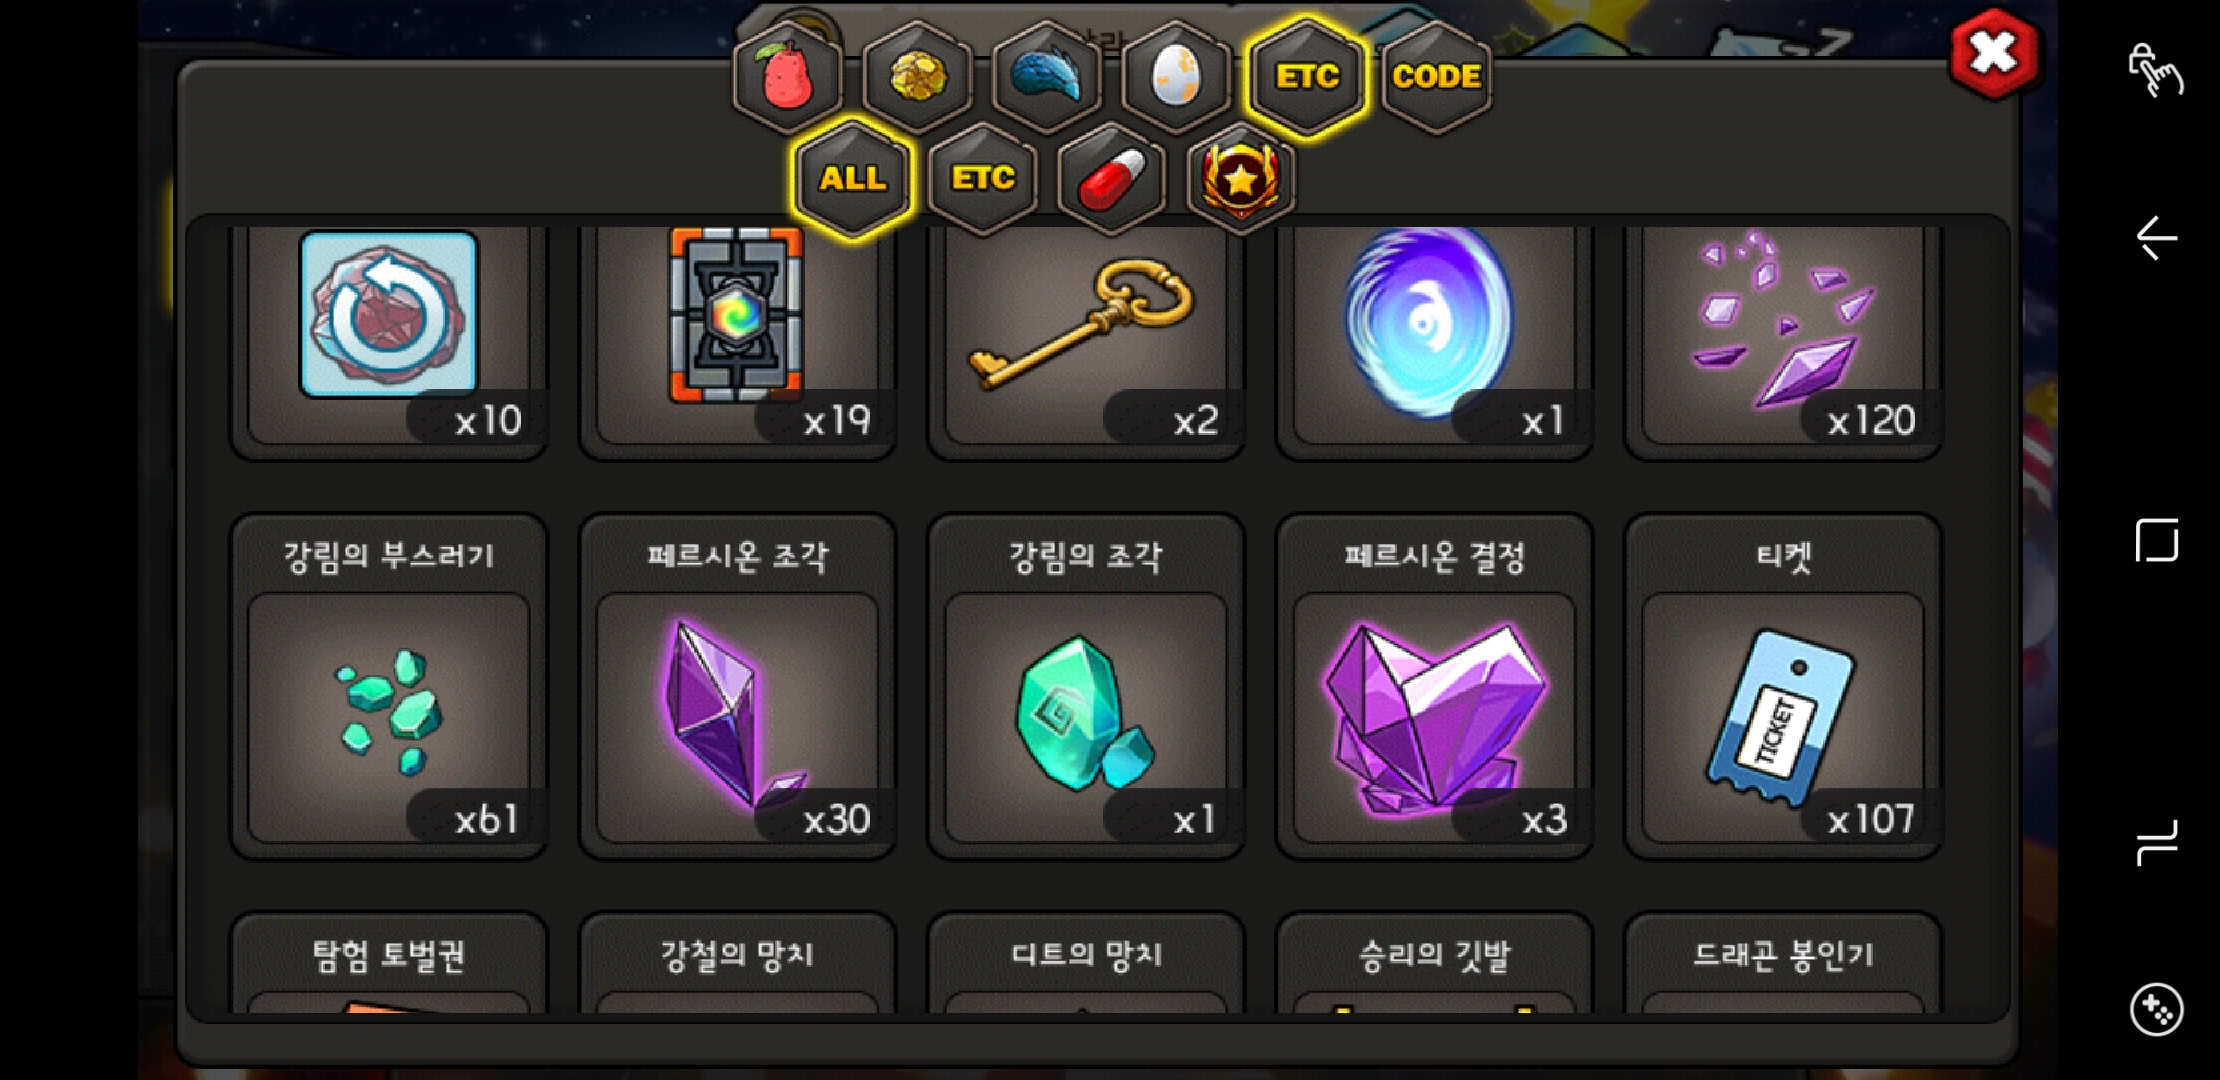This screenshot has width=2220, height=1080.
Task: Tap the Android back arrow
Action: coord(2156,238)
